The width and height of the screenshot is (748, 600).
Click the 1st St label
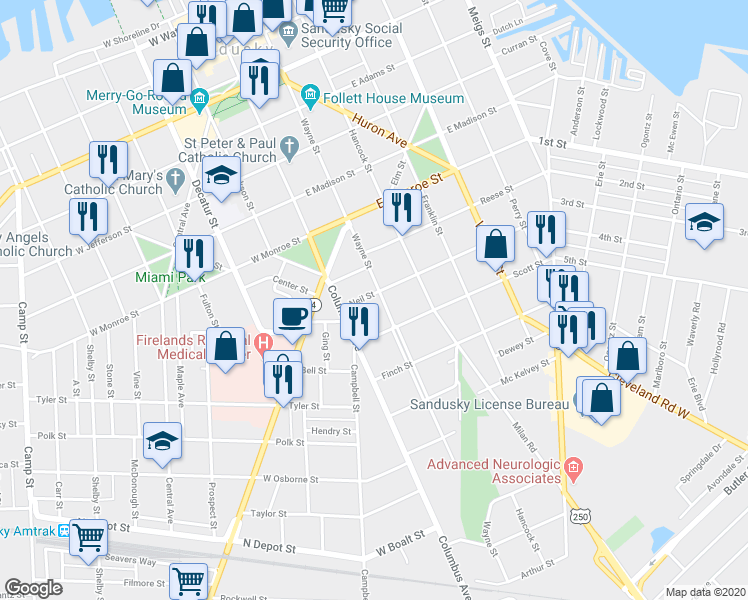pyautogui.click(x=552, y=143)
